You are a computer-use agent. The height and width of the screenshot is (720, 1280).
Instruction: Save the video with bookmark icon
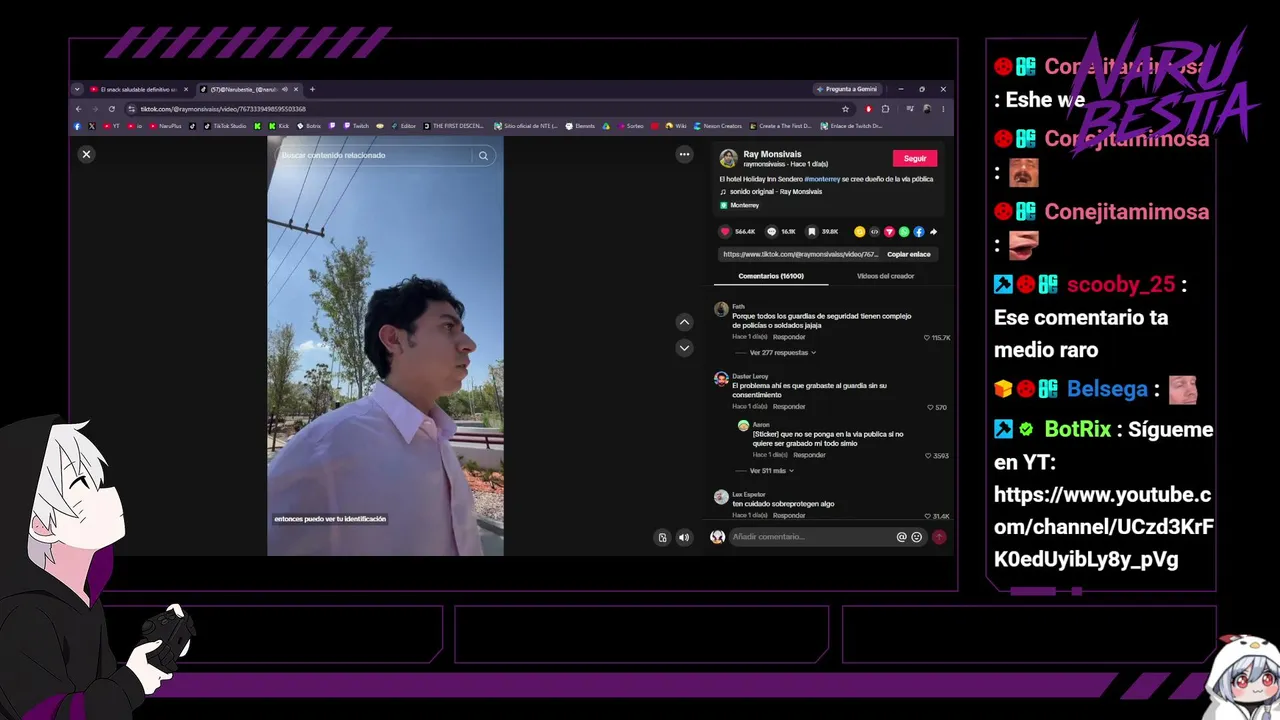pos(812,231)
